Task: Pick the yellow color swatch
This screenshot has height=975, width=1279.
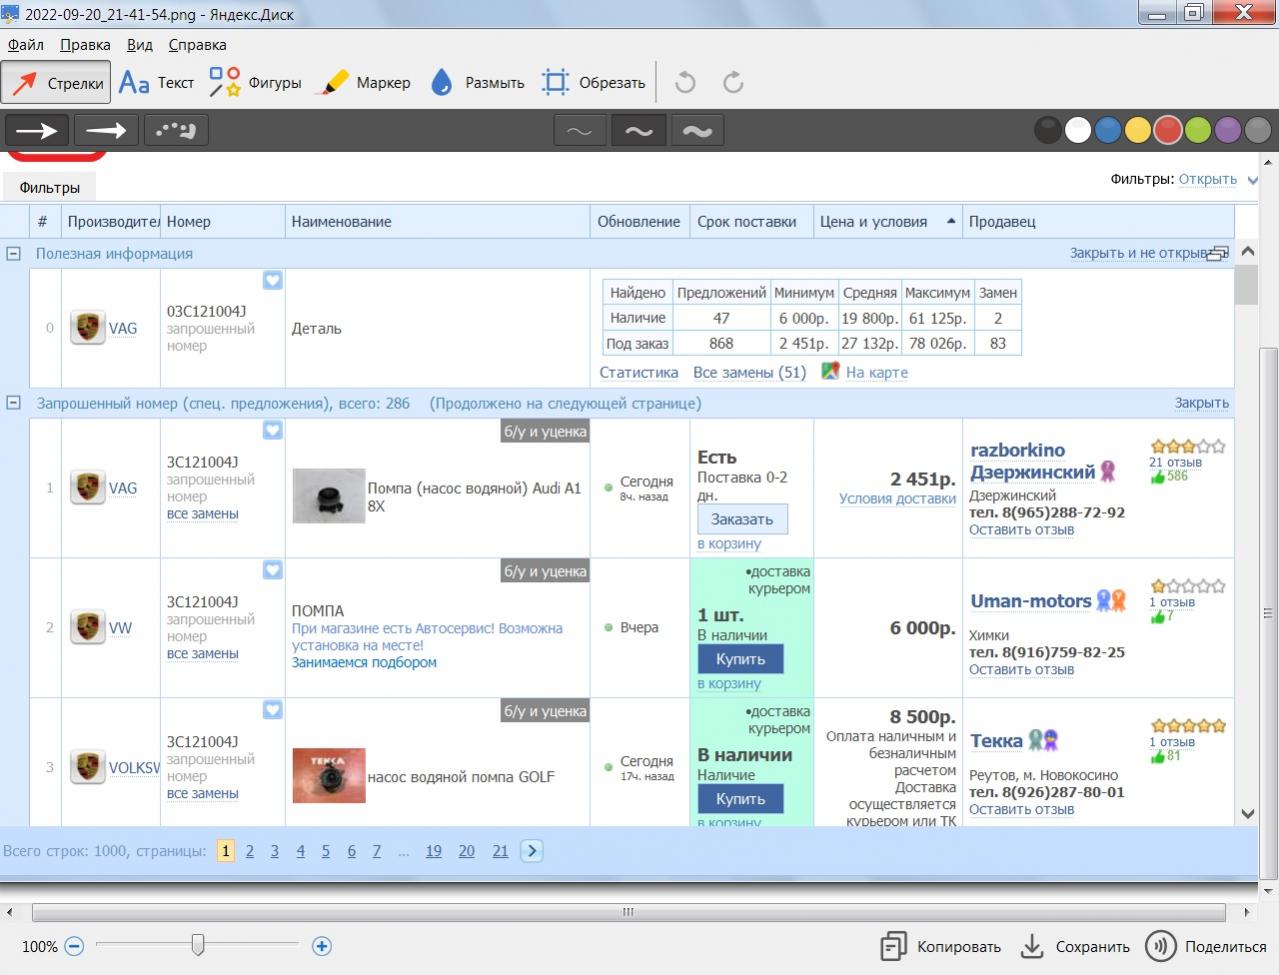Action: pyautogui.click(x=1137, y=130)
